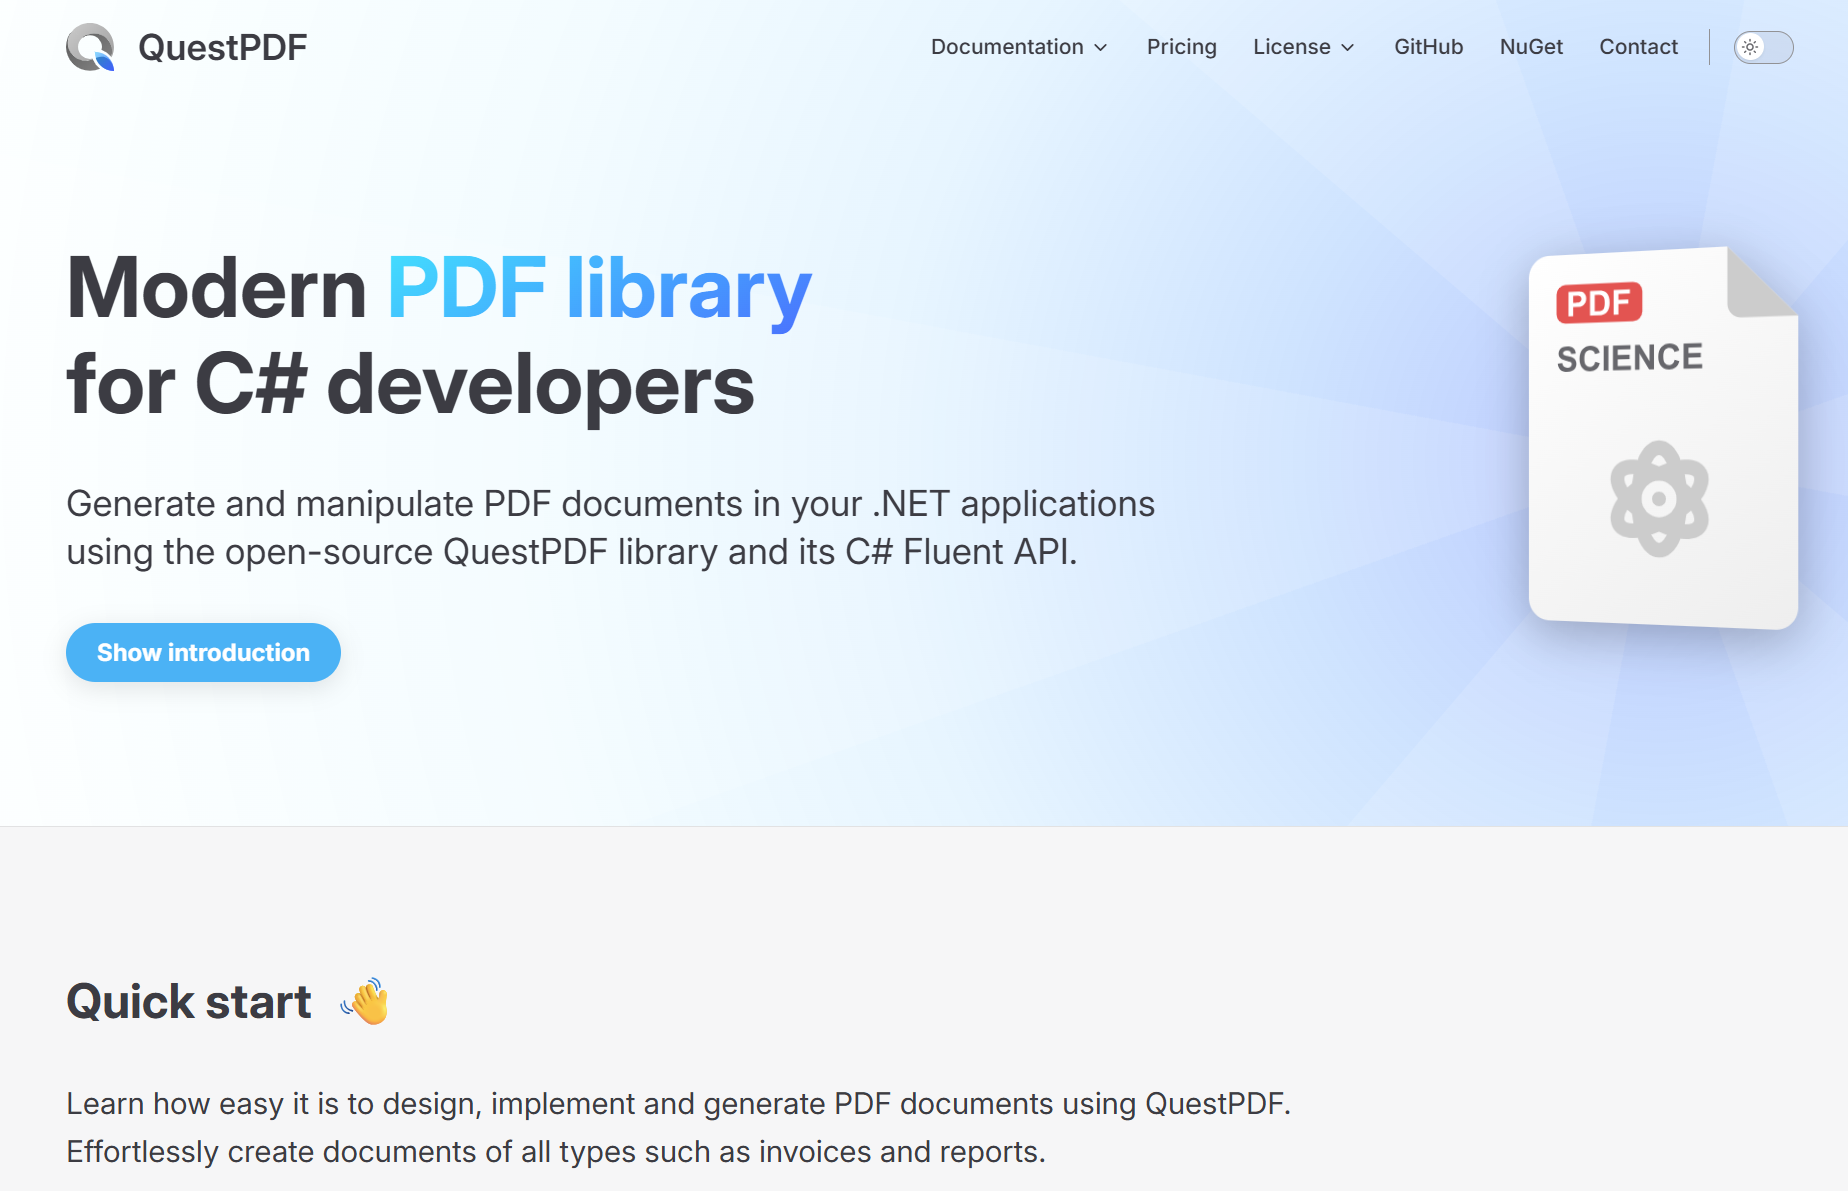
Task: Expand the License dropdown menu
Action: (x=1303, y=47)
